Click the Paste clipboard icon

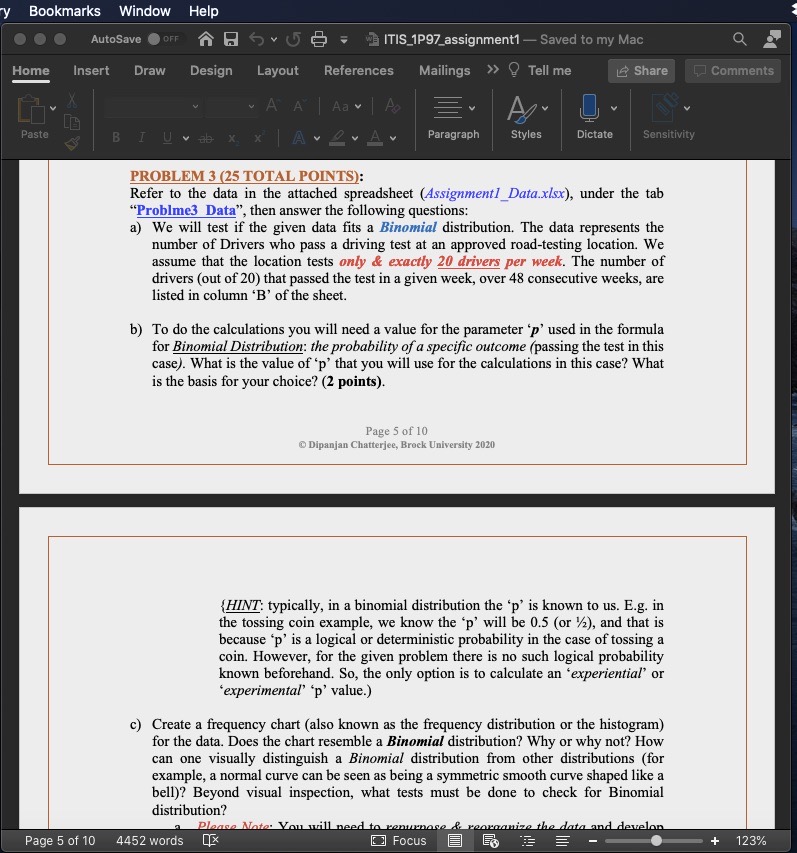tap(32, 109)
